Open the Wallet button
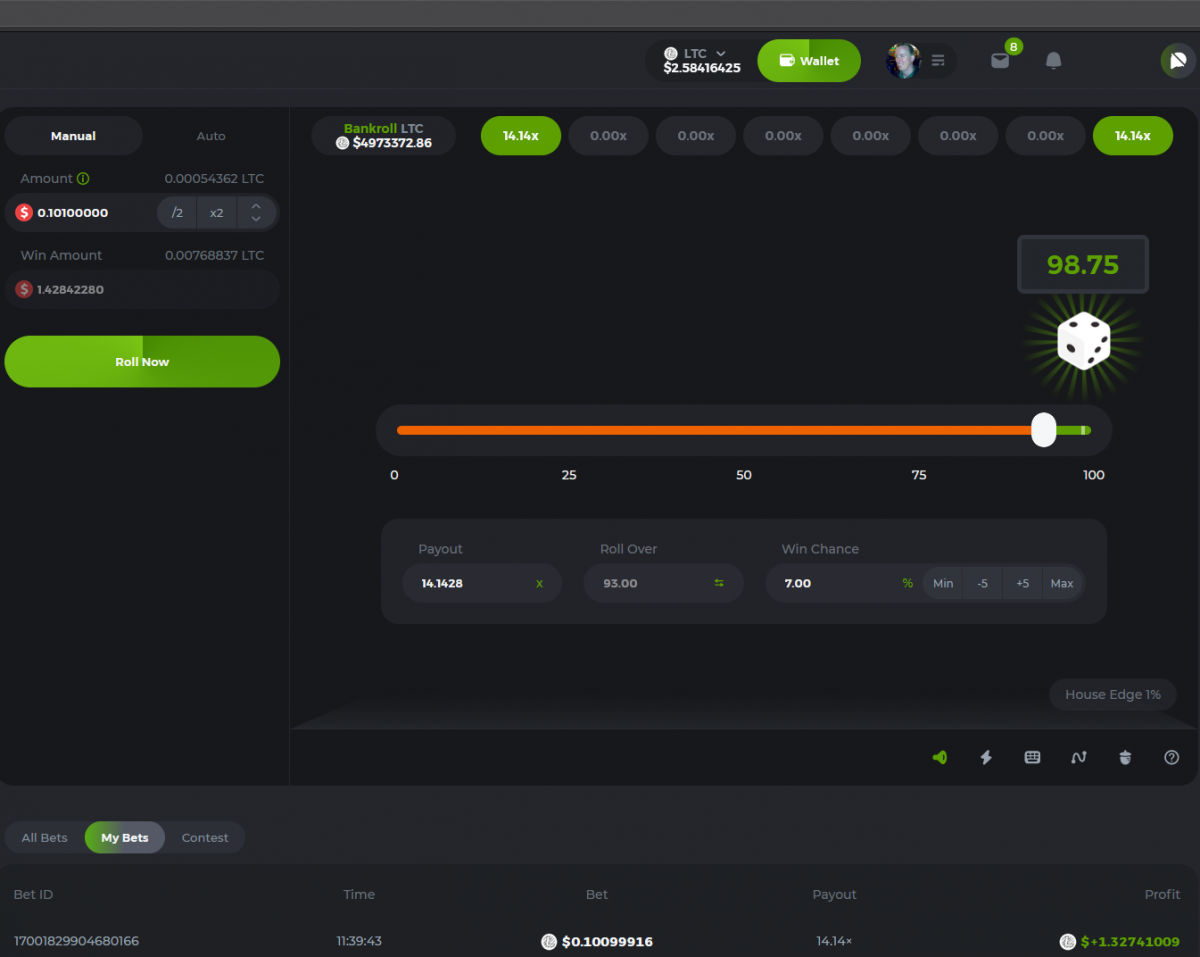Screen dimensions: 1200x957 (x=808, y=61)
